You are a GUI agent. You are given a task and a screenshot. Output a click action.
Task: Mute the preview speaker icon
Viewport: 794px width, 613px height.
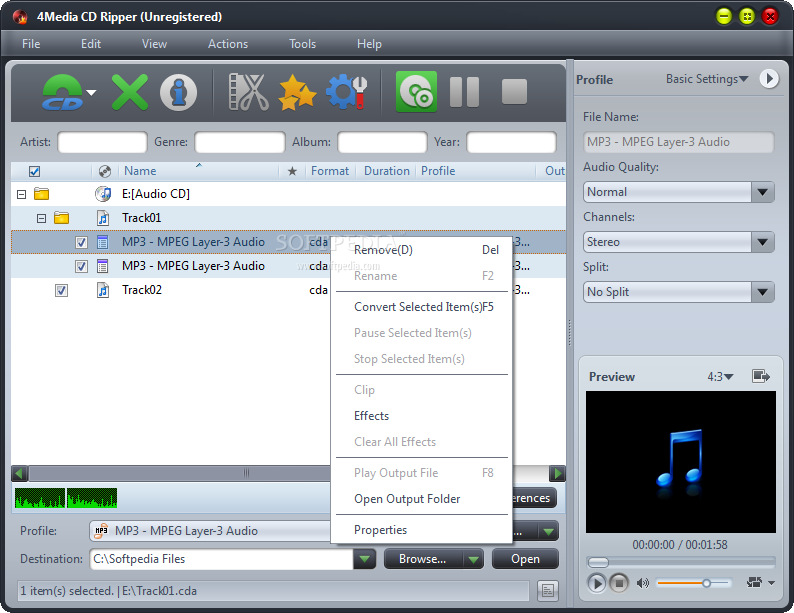(643, 583)
